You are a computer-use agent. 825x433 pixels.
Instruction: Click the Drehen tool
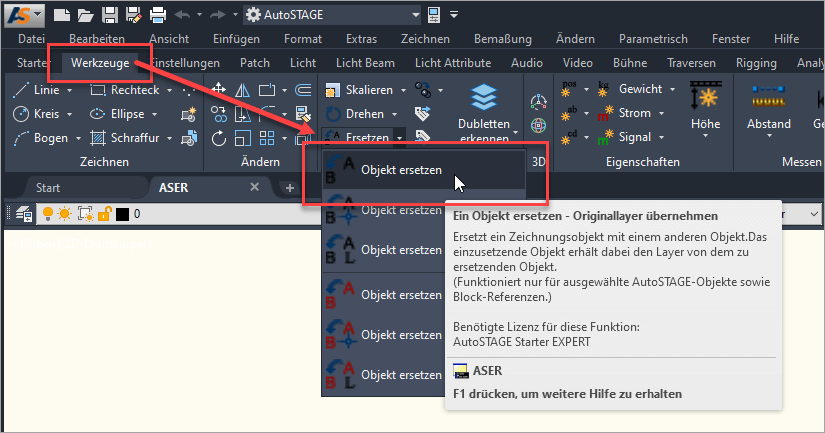[355, 114]
